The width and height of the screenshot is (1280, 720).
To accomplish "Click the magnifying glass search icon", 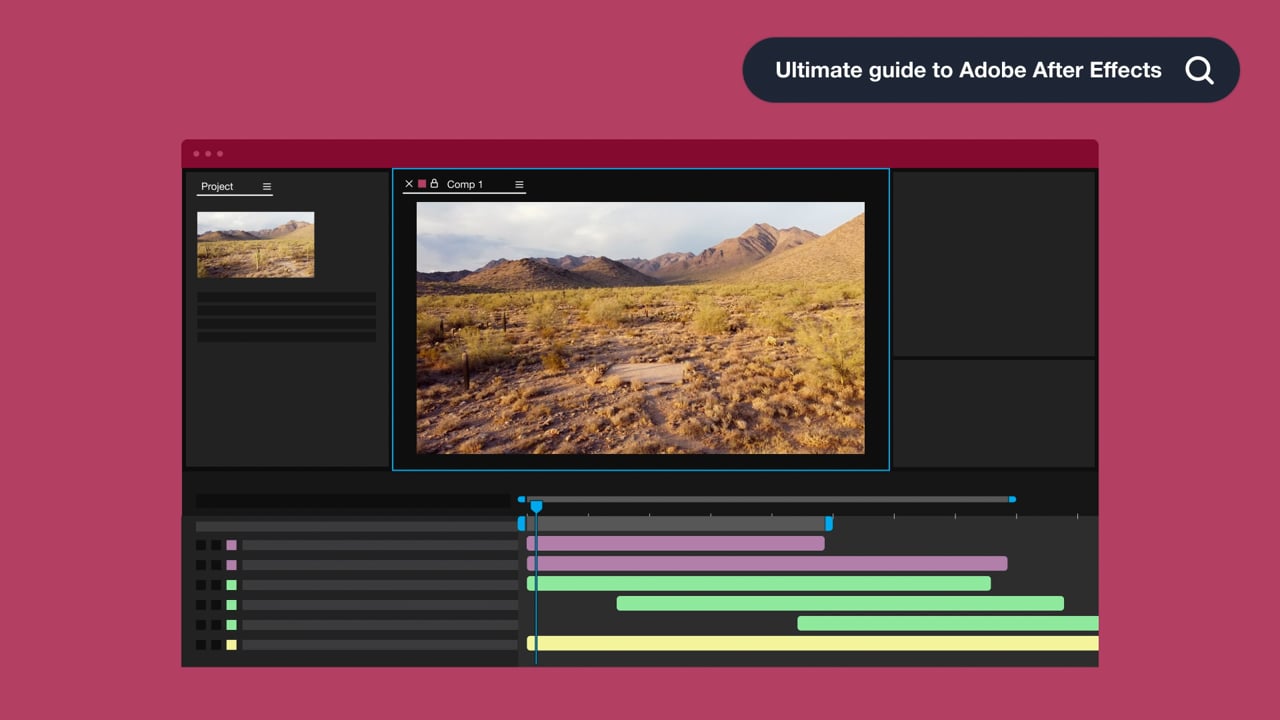I will (x=1199, y=70).
